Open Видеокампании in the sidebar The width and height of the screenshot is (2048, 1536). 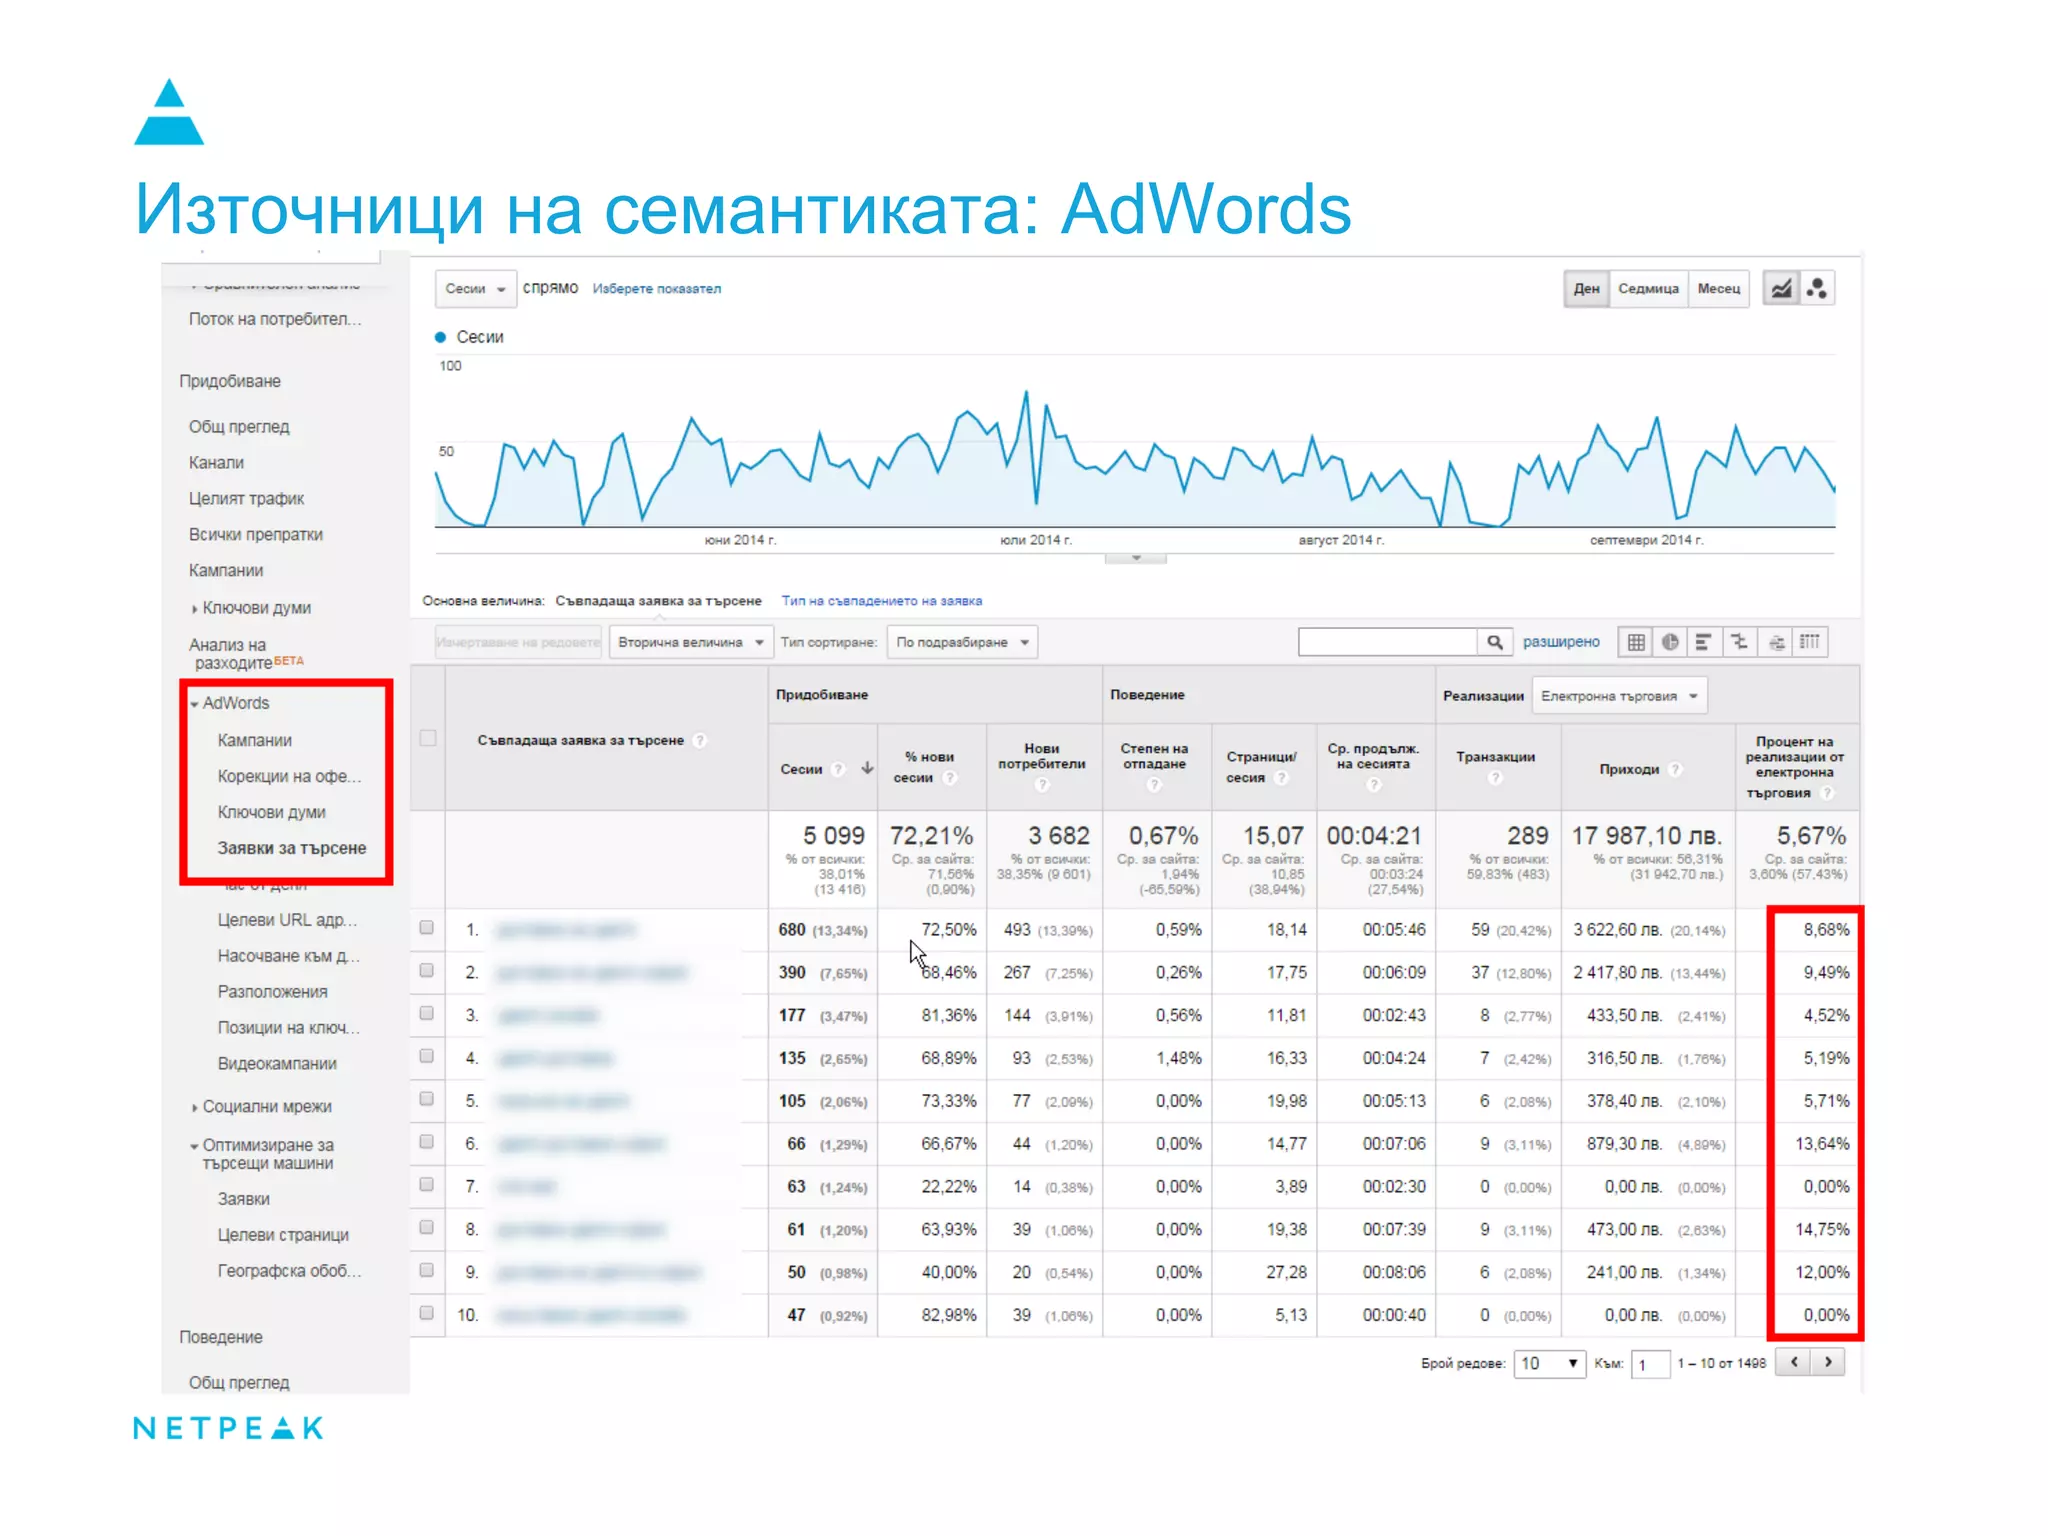(x=277, y=1064)
